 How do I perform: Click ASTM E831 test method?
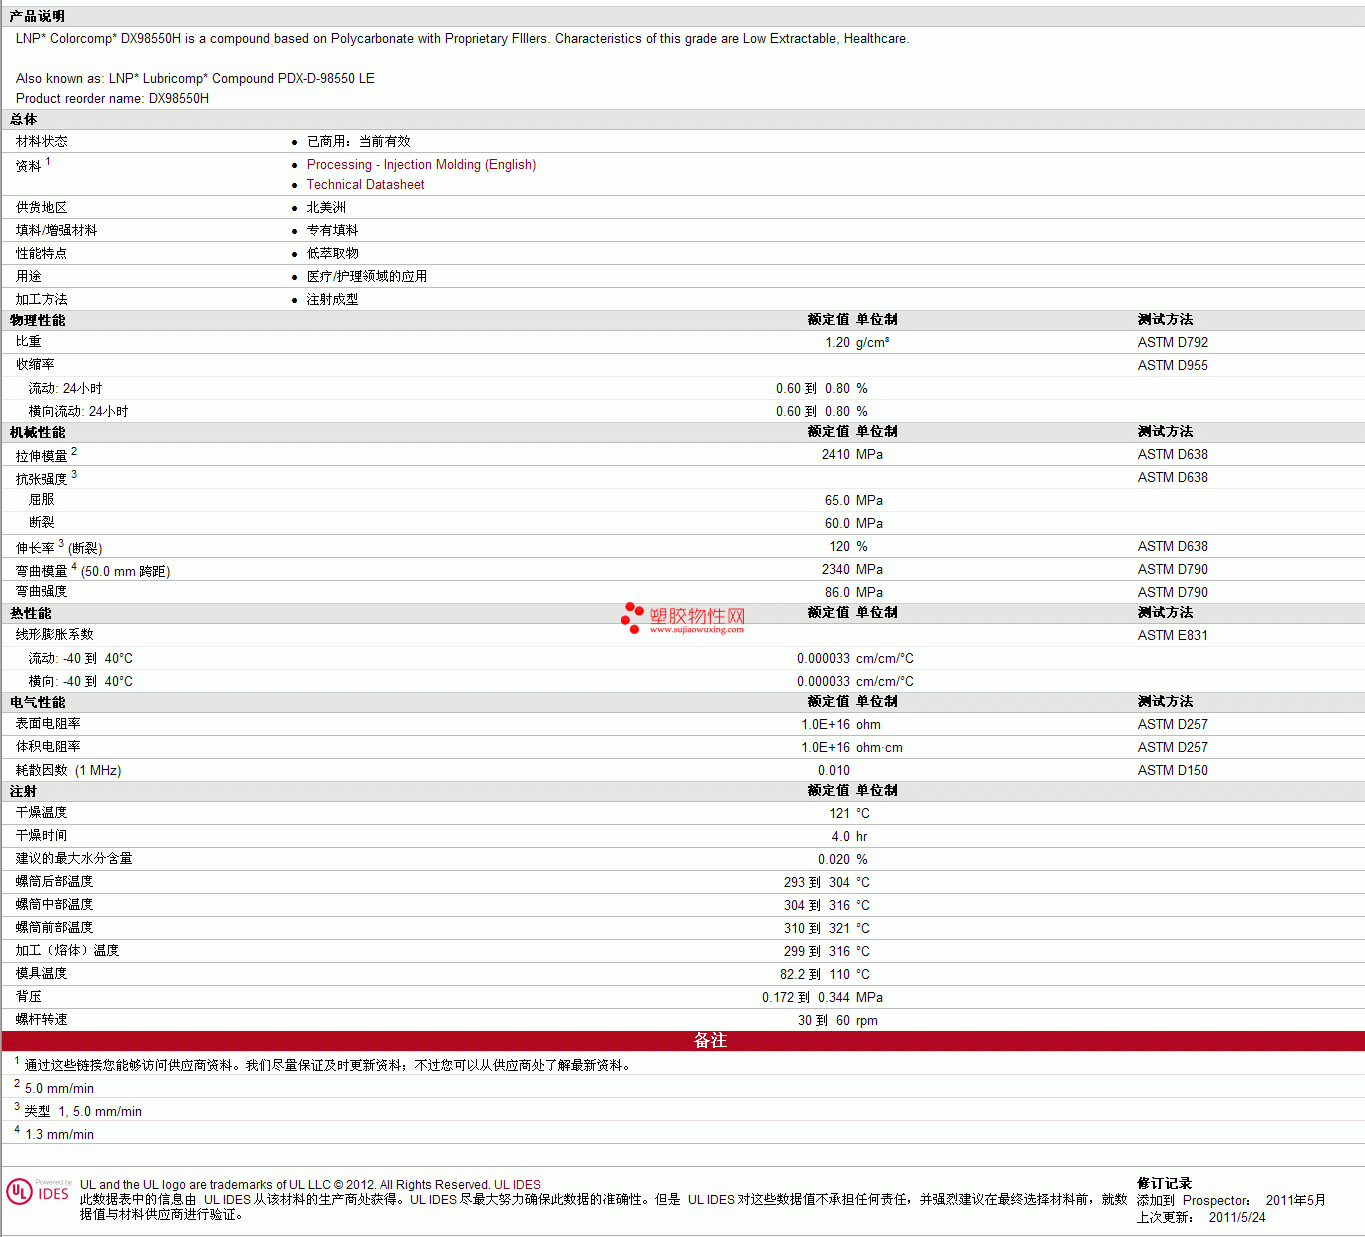coord(1172,635)
